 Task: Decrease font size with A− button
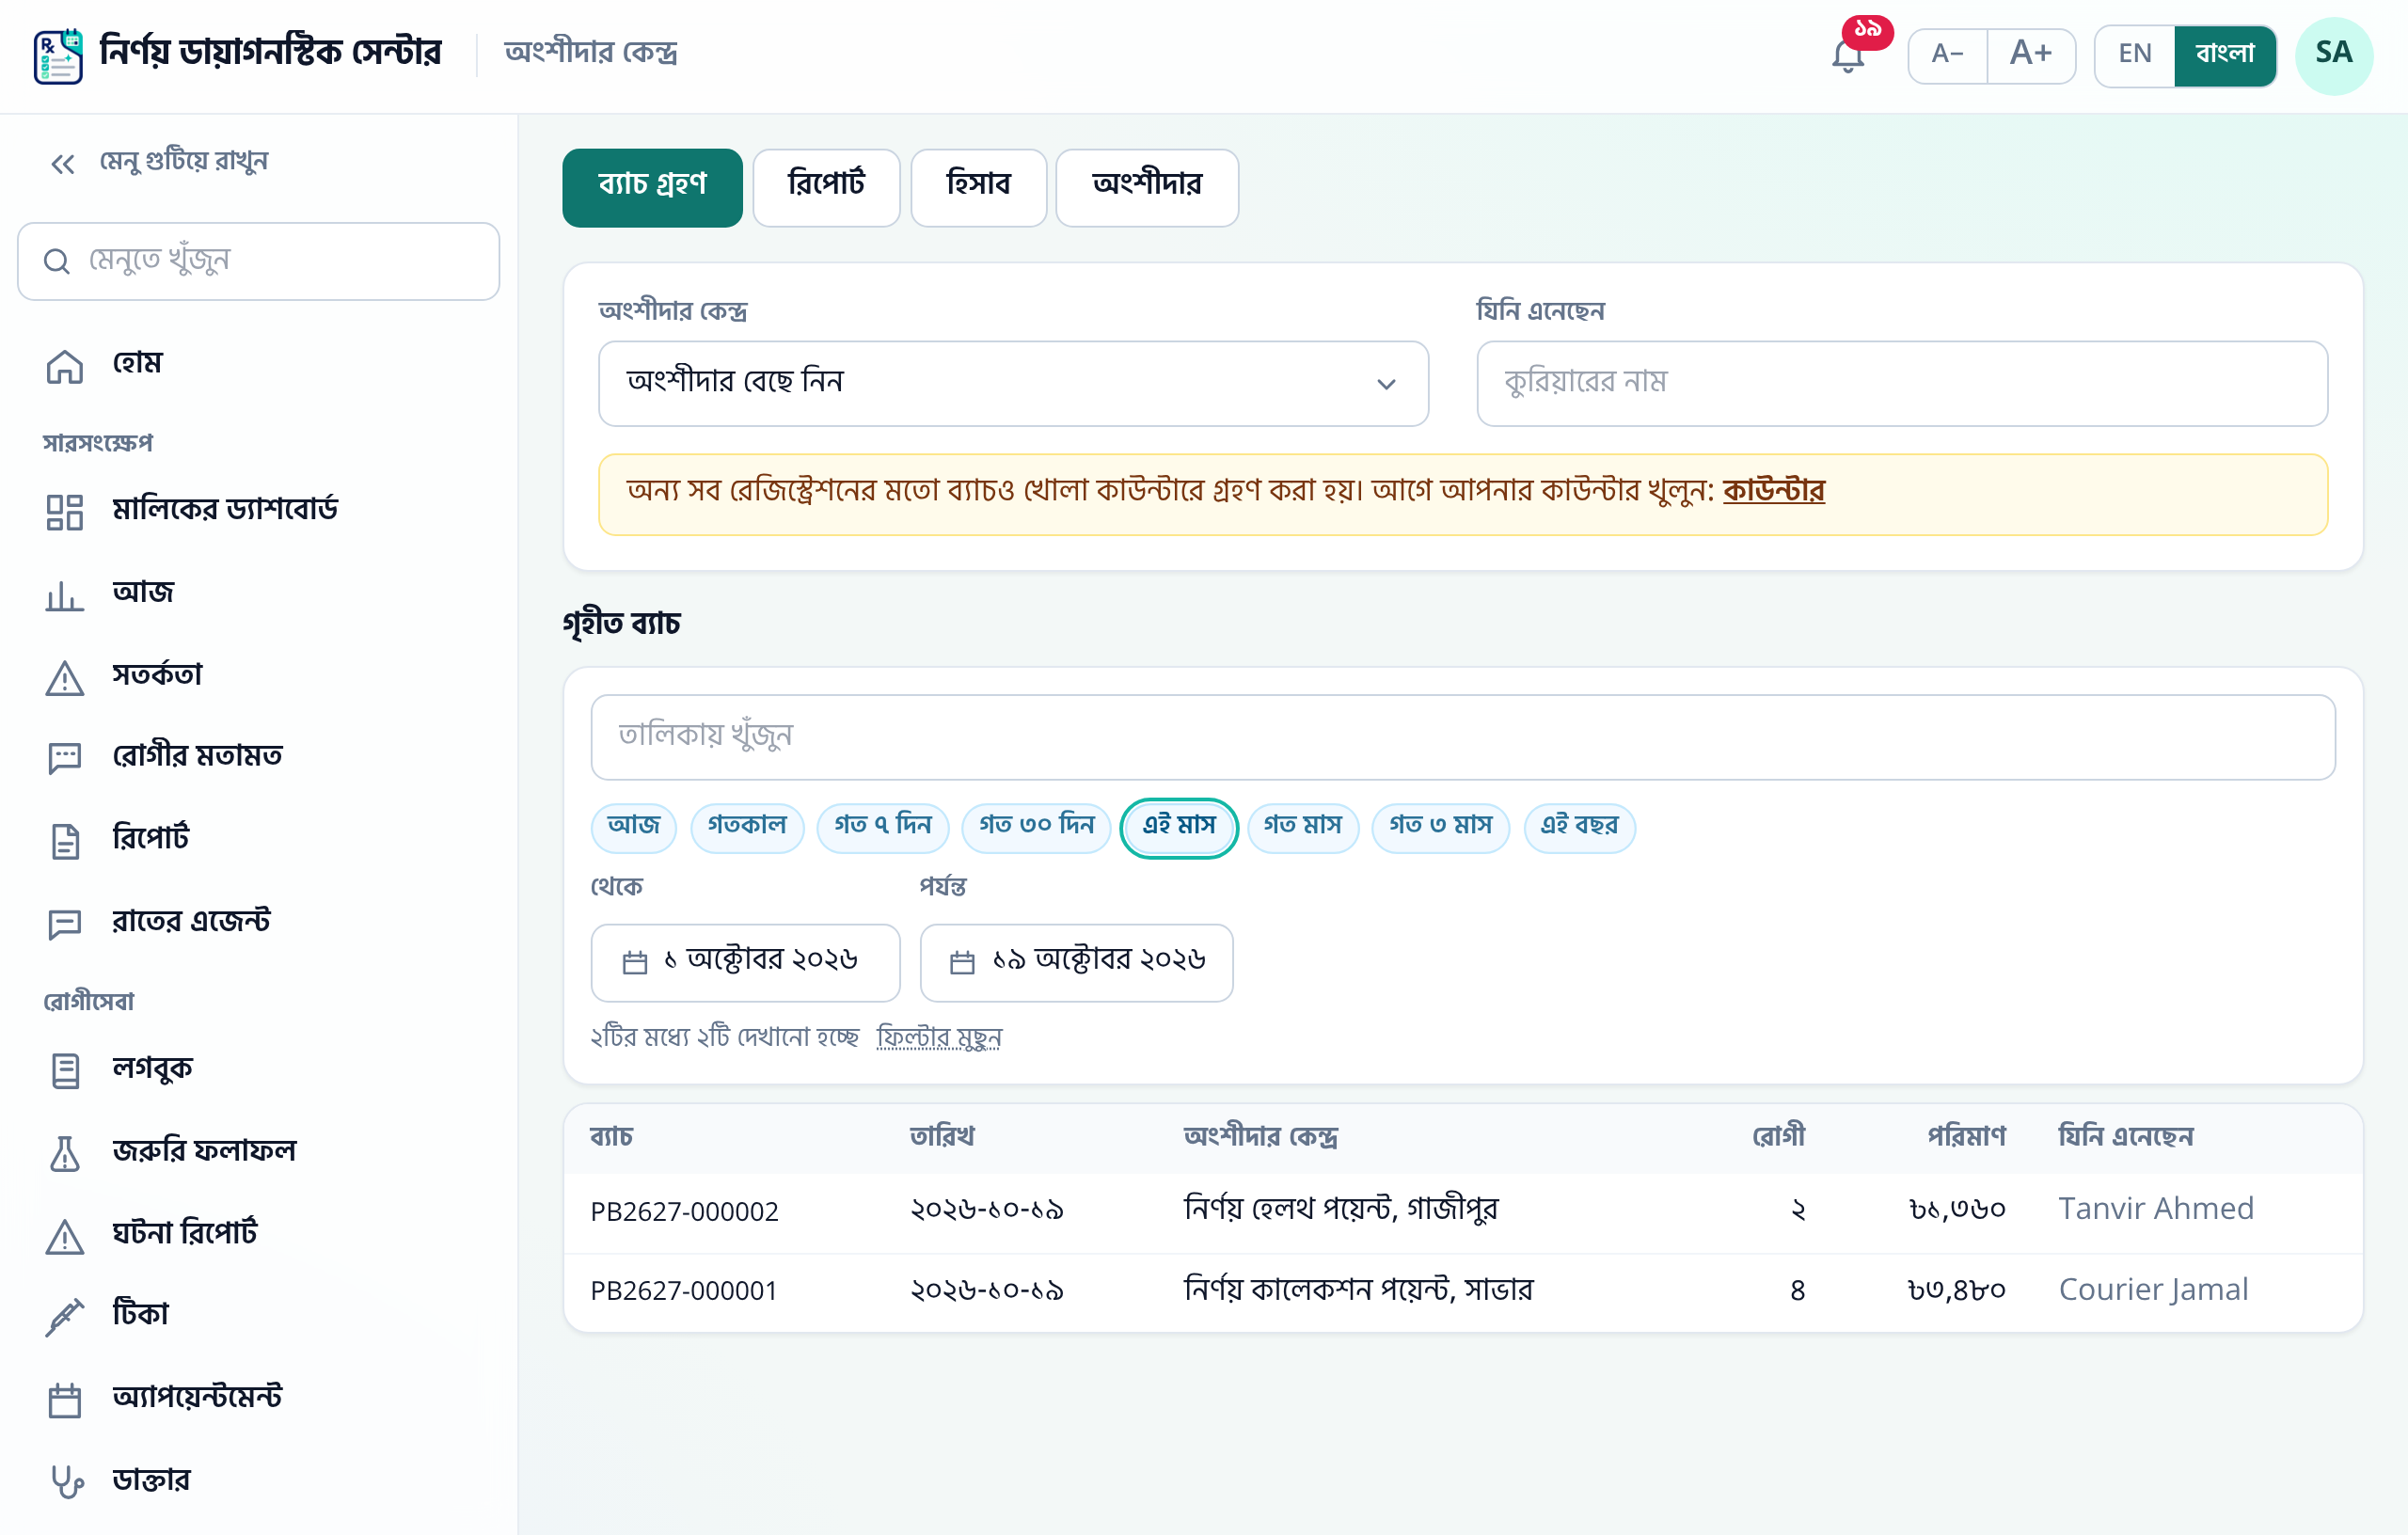tap(1947, 55)
